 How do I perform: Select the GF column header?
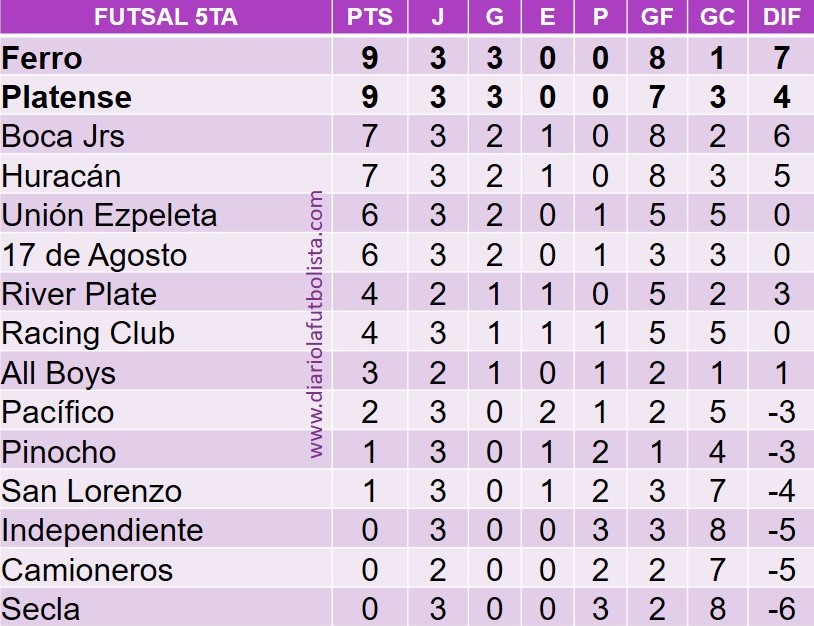[x=657, y=18]
